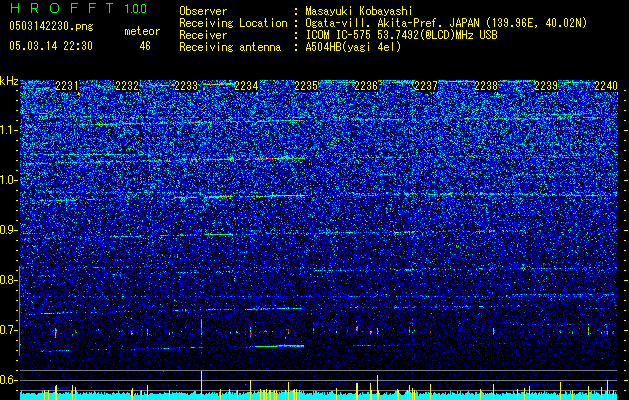The width and height of the screenshot is (629, 400).
Task: Click the Receiving antenna label
Action: click(x=230, y=47)
